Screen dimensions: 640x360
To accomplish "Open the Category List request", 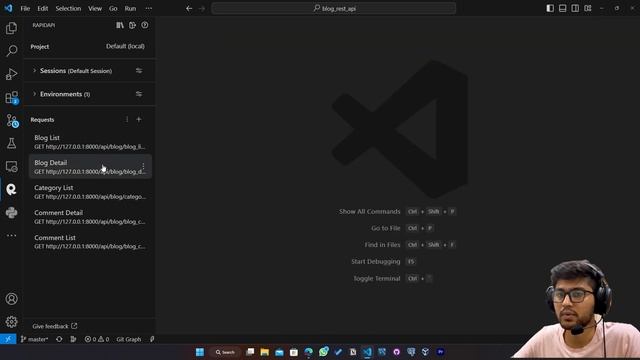I will click(90, 192).
